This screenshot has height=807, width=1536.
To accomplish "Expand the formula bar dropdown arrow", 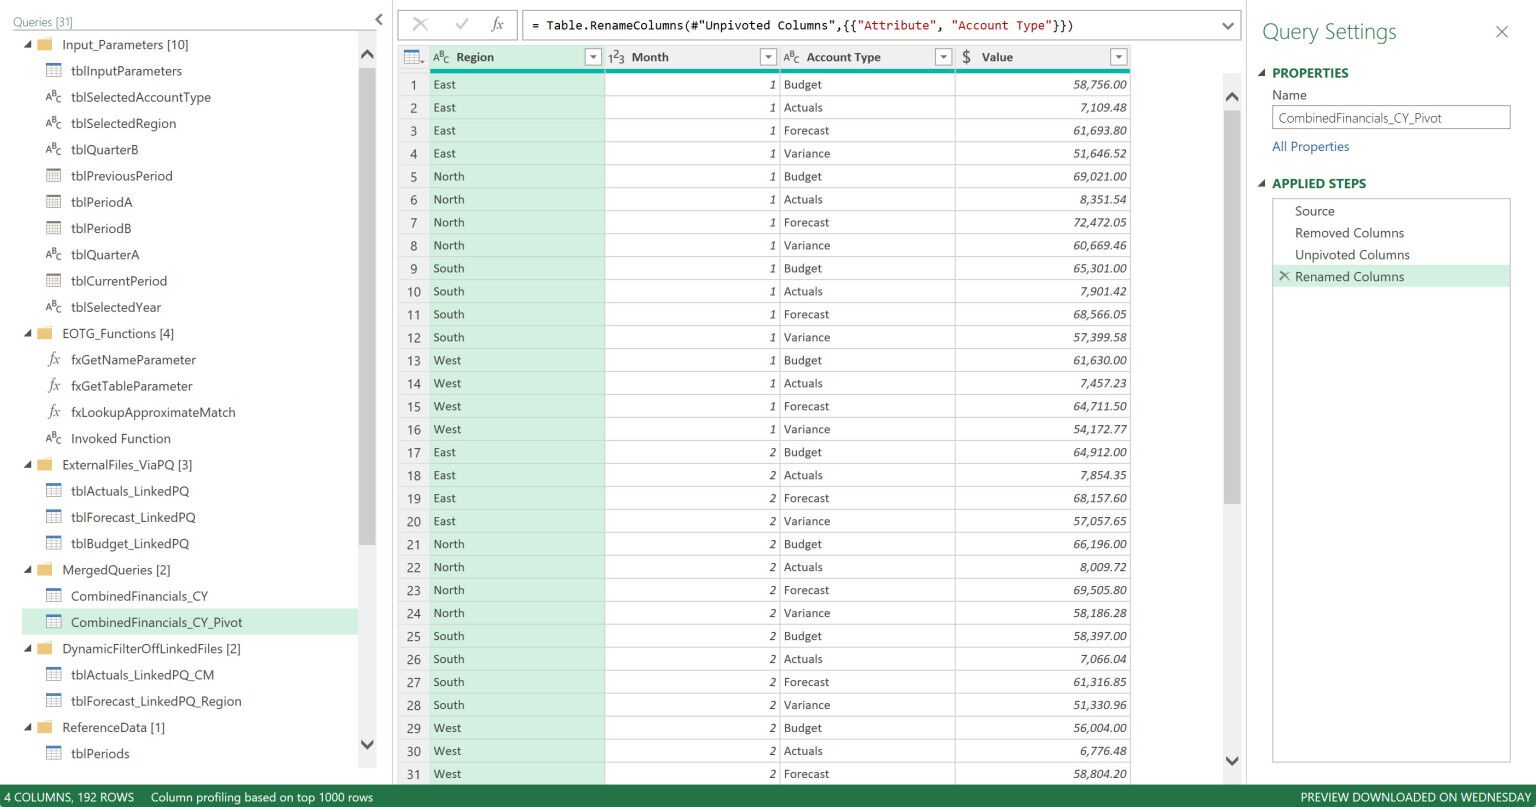I will (1229, 25).
